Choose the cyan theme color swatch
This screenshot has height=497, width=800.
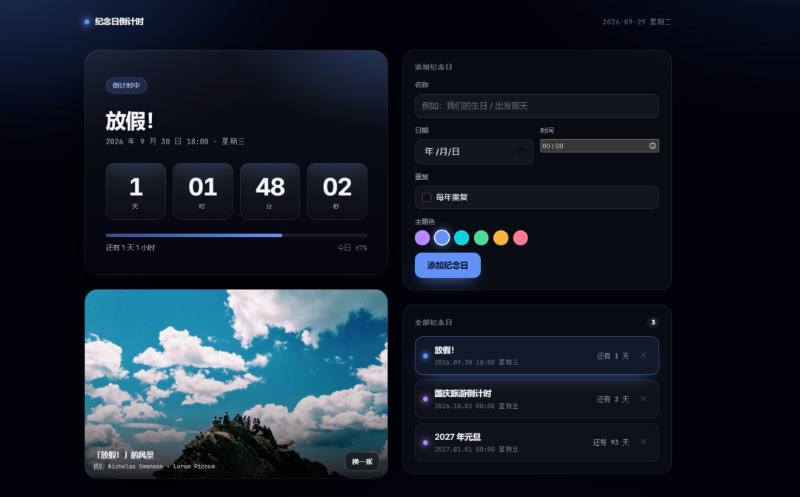click(x=462, y=238)
